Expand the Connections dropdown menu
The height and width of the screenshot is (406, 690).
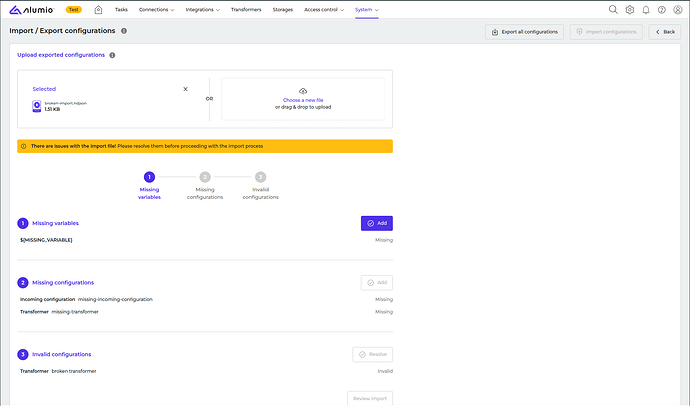157,10
